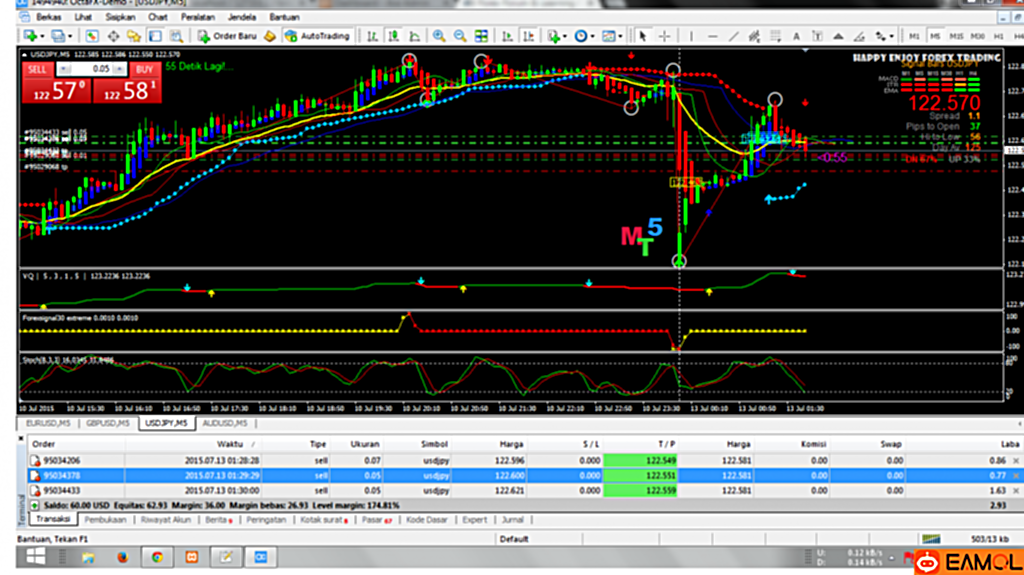Increase one-click trading volume
Image resolution: width=1024 pixels, height=575 pixels.
pos(119,69)
